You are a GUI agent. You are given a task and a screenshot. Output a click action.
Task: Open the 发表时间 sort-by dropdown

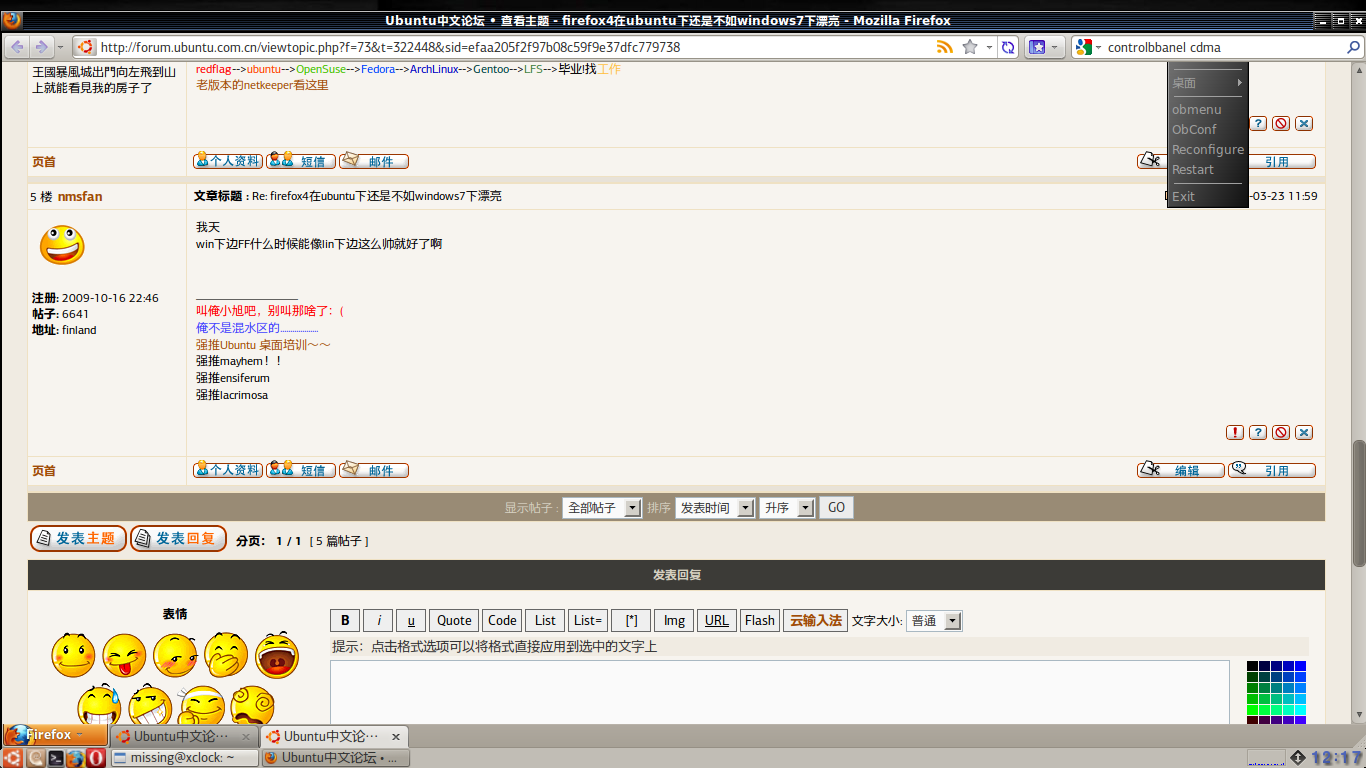click(x=715, y=508)
